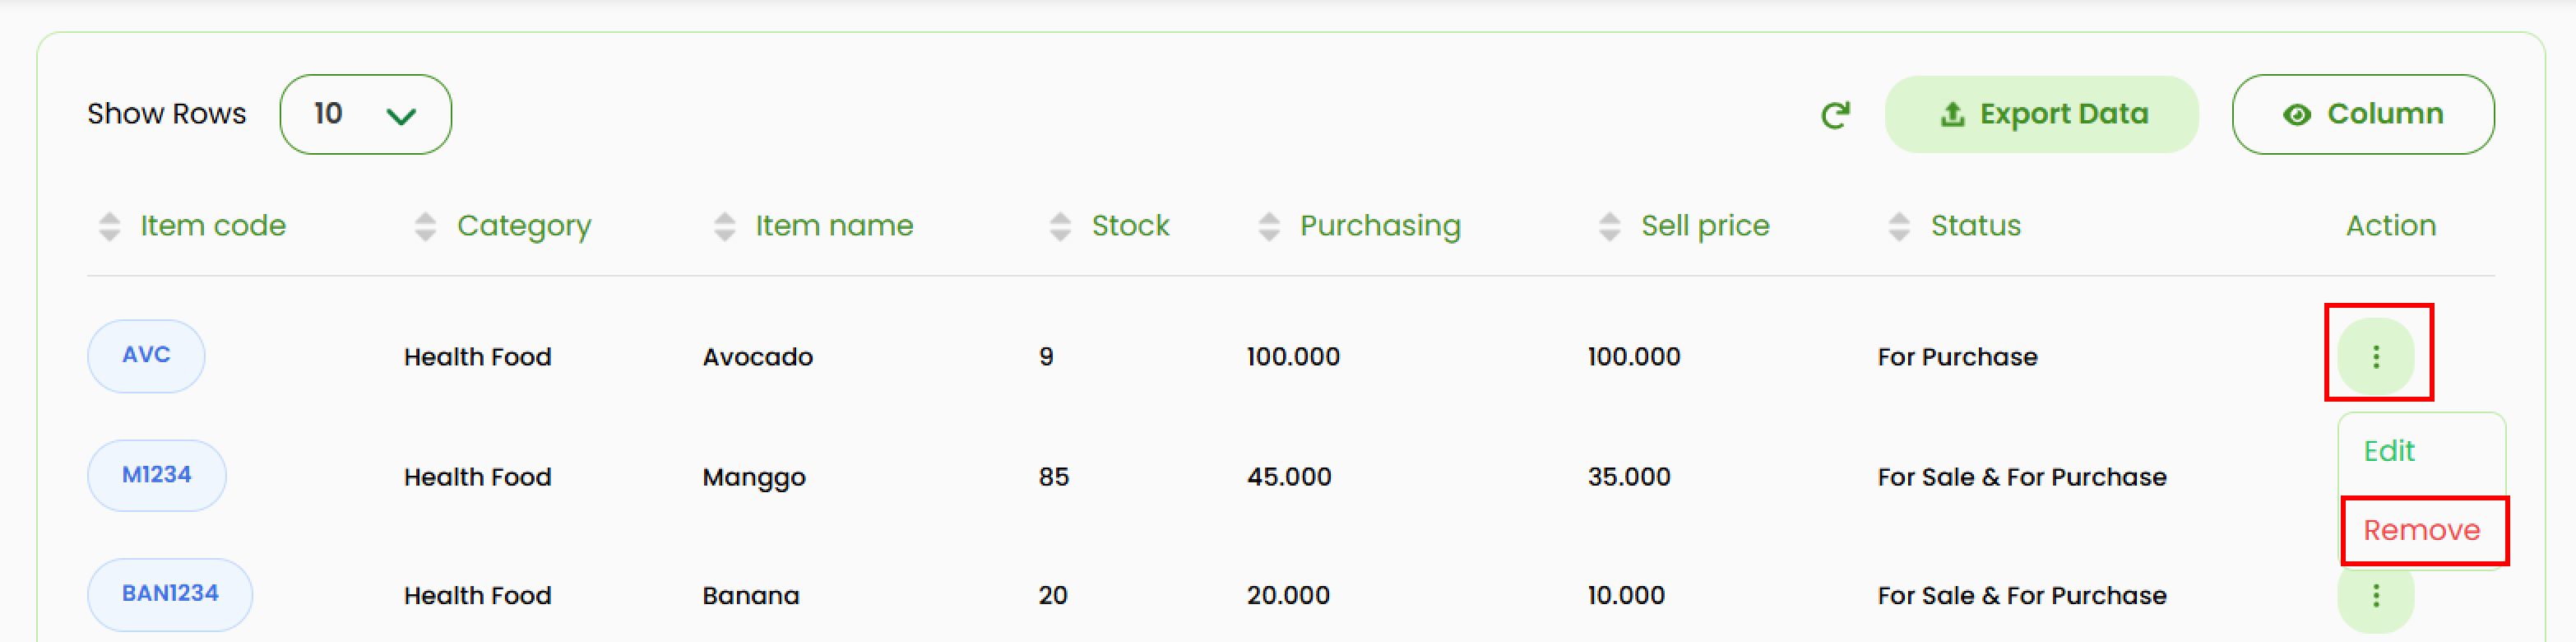This screenshot has width=2576, height=642.
Task: Sort table by Sell price
Action: (1609, 226)
